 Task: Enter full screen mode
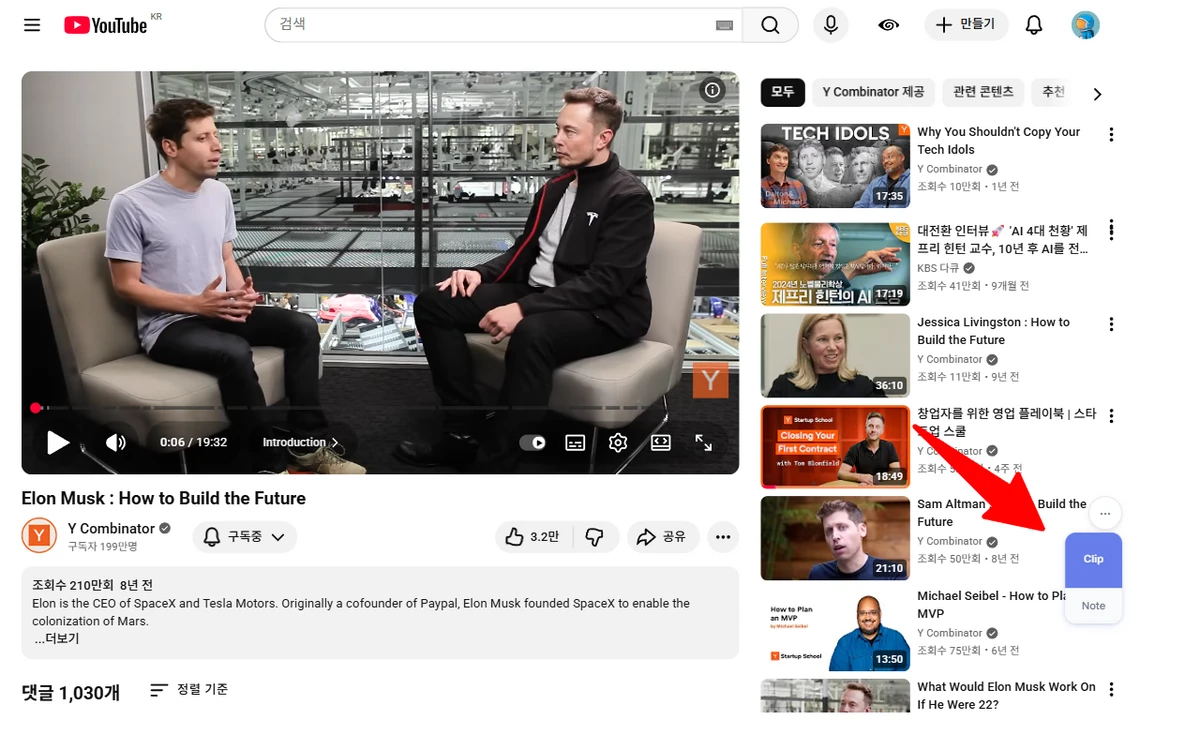click(x=704, y=442)
